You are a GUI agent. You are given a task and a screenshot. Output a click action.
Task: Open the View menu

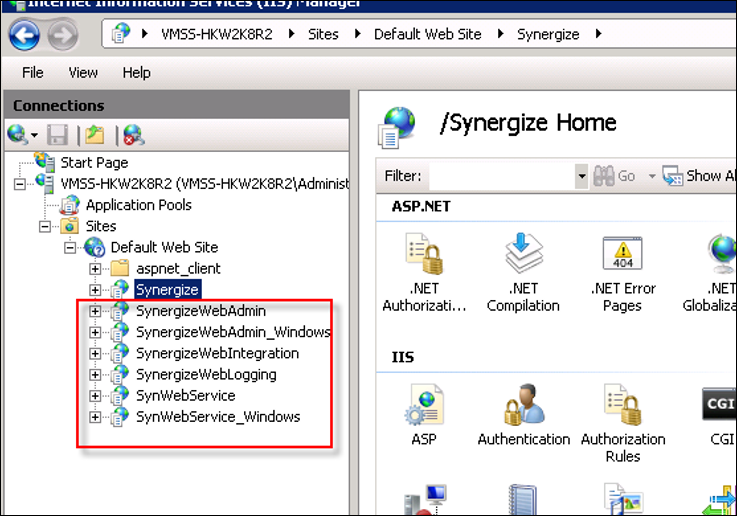83,73
